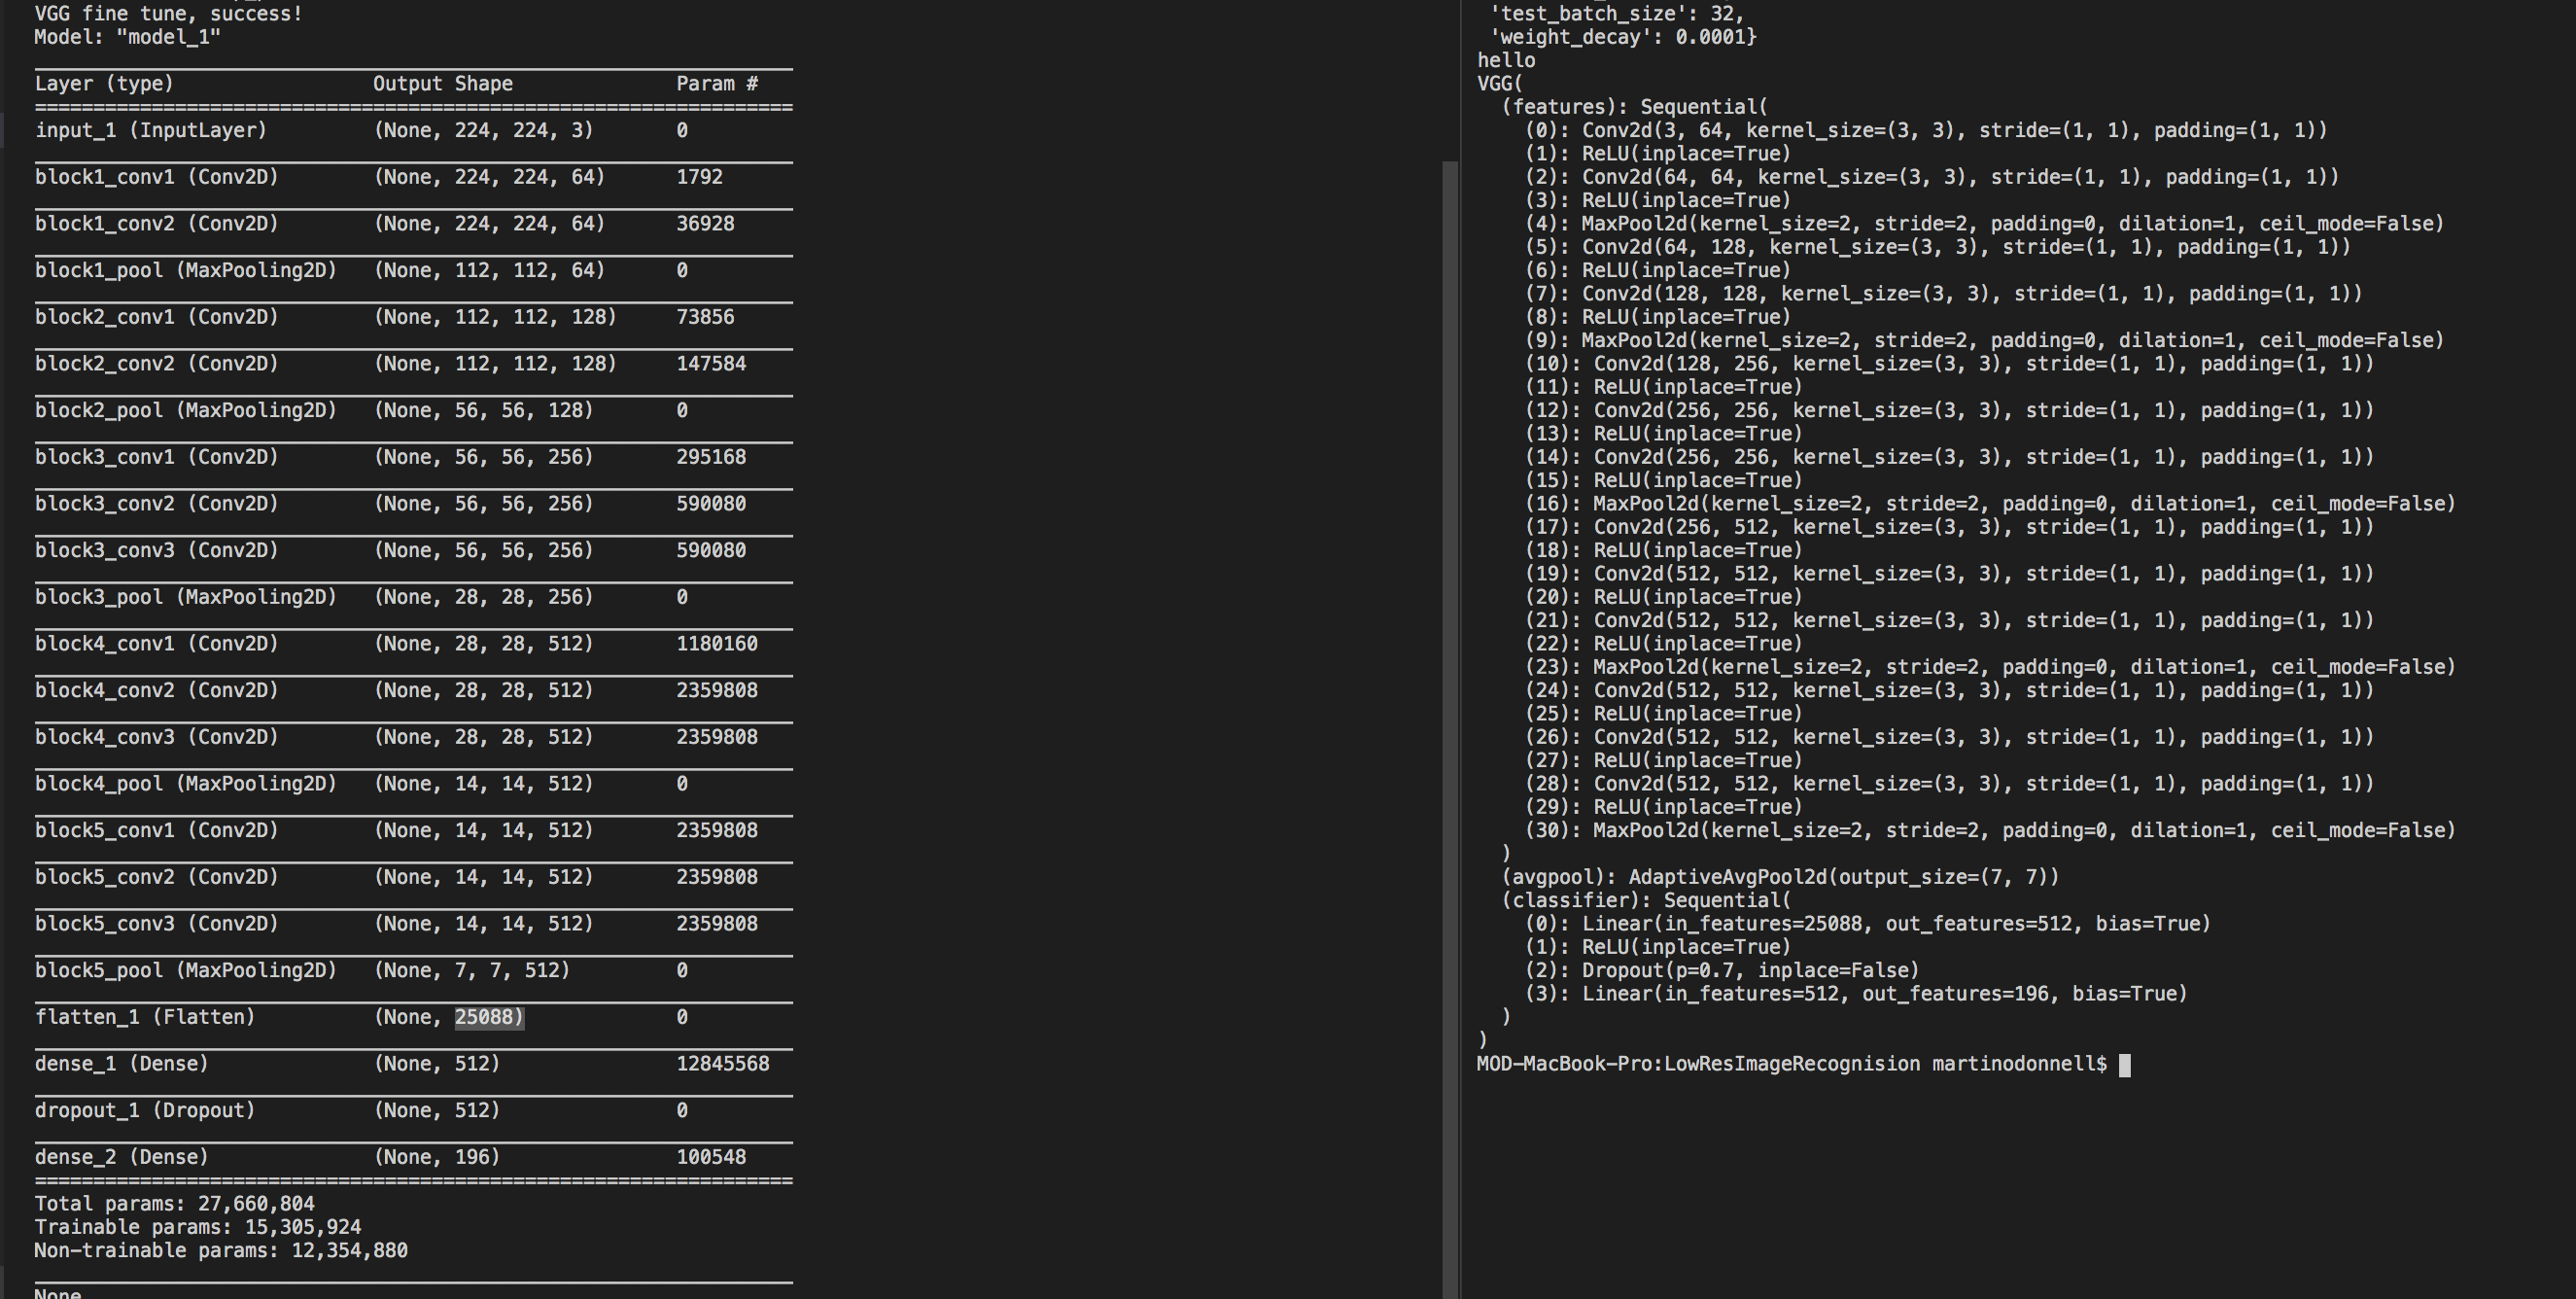Click the Linear in_features=25088 line
The width and height of the screenshot is (2576, 1299).
(x=1867, y=924)
